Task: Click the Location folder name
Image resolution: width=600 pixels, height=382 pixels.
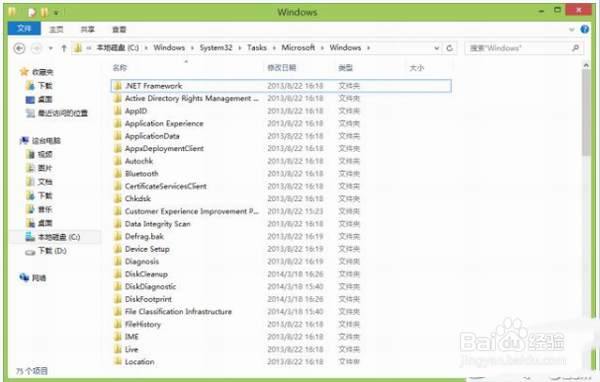Action: pos(139,362)
